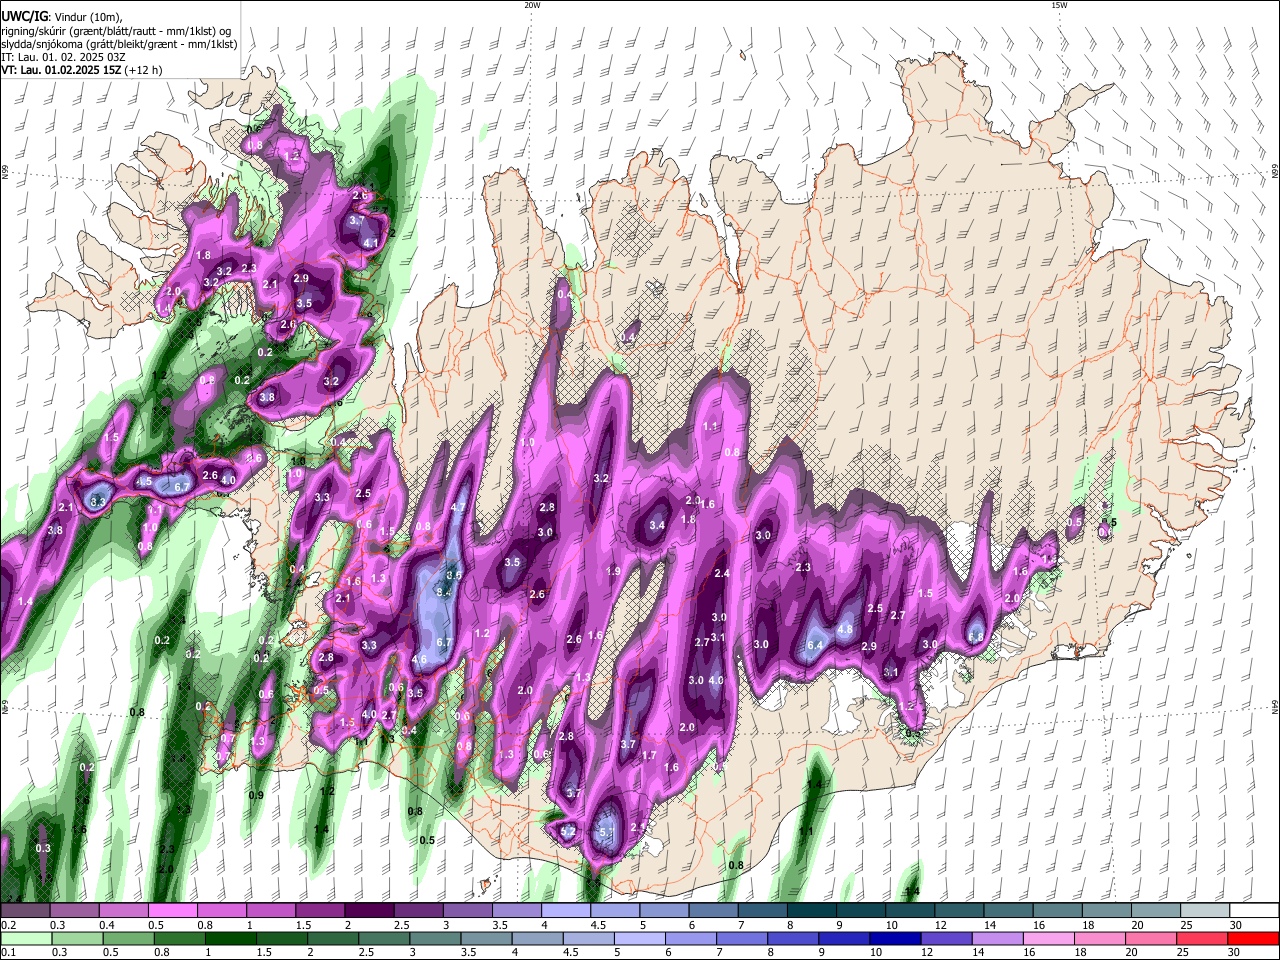Click the lavender swatch labeled 4, upper legend row

[566, 911]
